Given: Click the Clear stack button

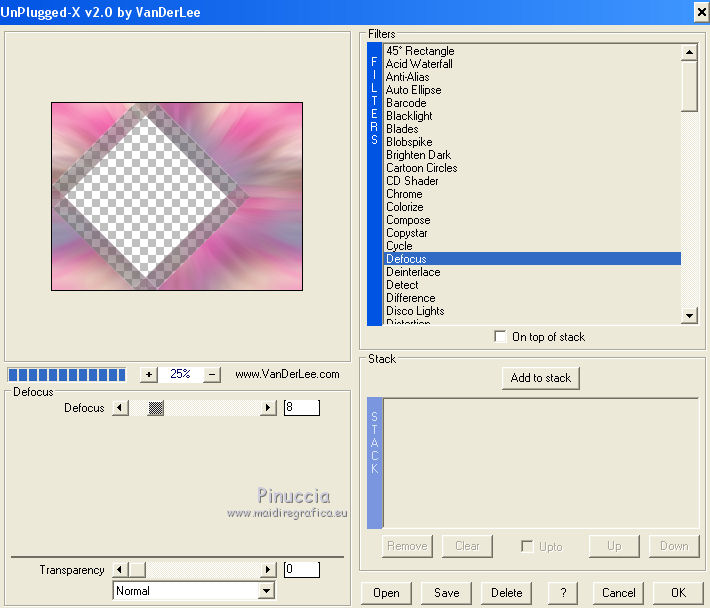Looking at the screenshot, I should pos(467,546).
